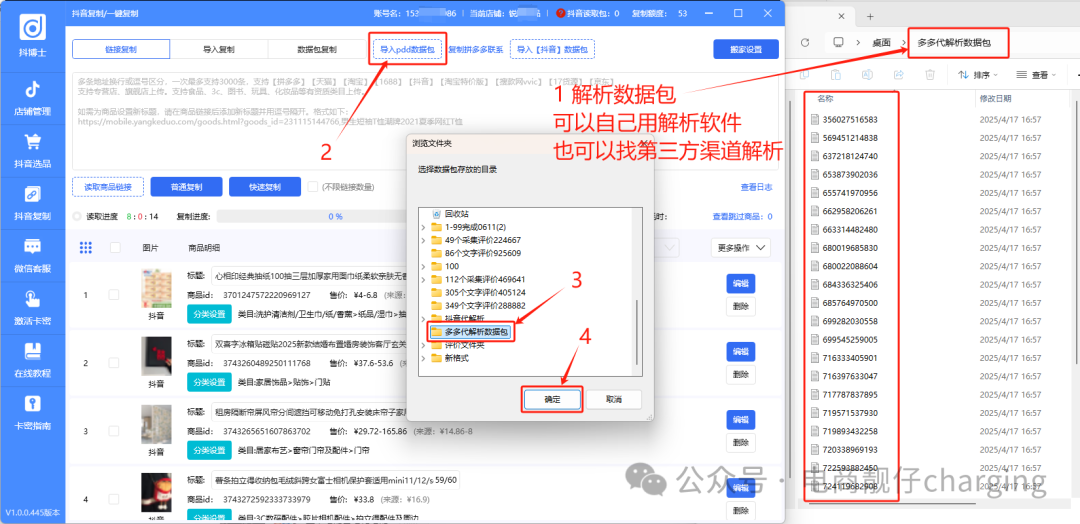The height and width of the screenshot is (524, 1080).
Task: Switch to the 链接复制 tab
Action: click(121, 50)
